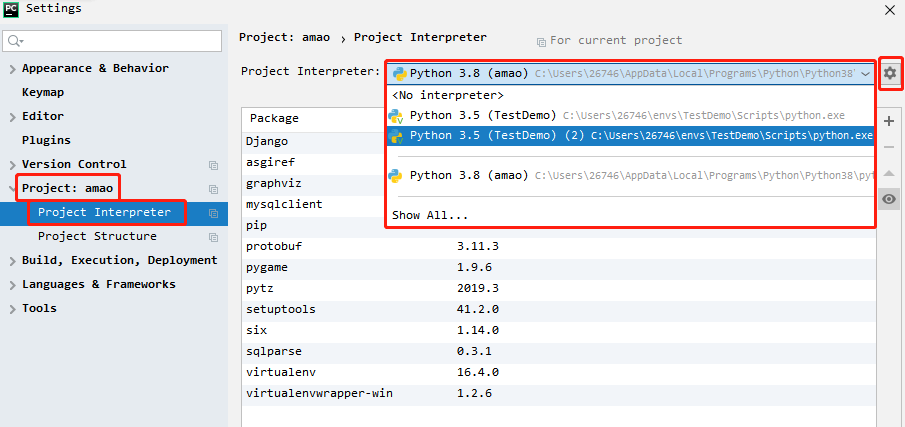This screenshot has width=905, height=427.
Task: Open the Project Interpreter combo box
Action: (x=630, y=73)
